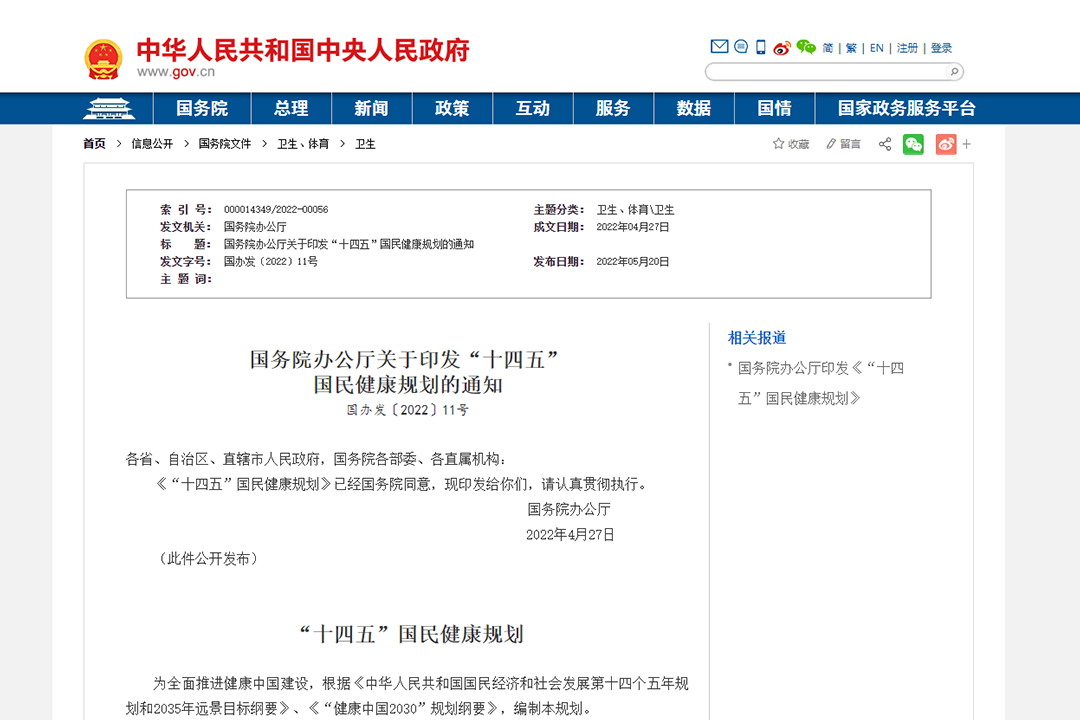Select the Weibo icon in the header

click(x=782, y=46)
